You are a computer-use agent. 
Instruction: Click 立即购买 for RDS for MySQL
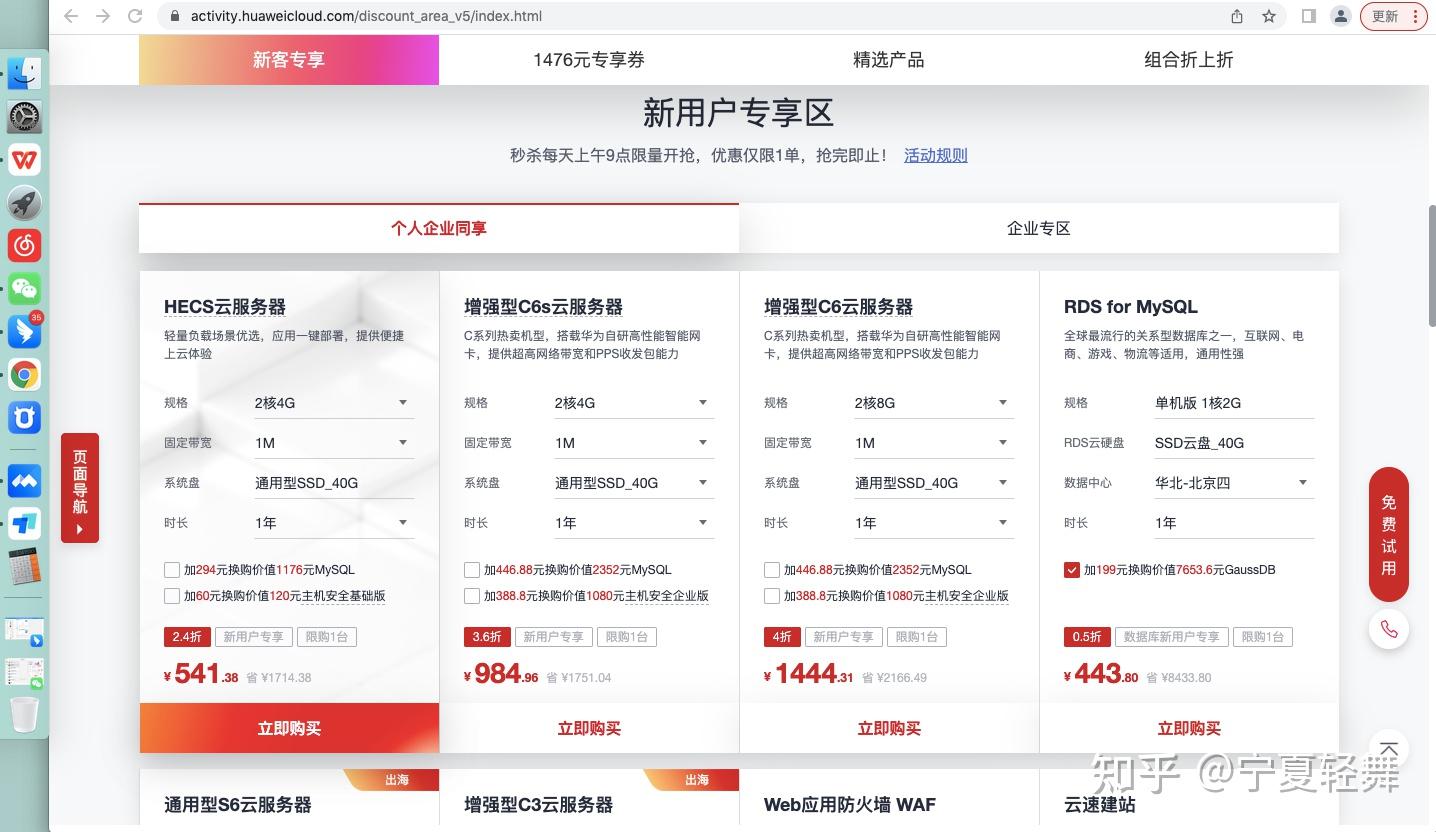point(1189,728)
